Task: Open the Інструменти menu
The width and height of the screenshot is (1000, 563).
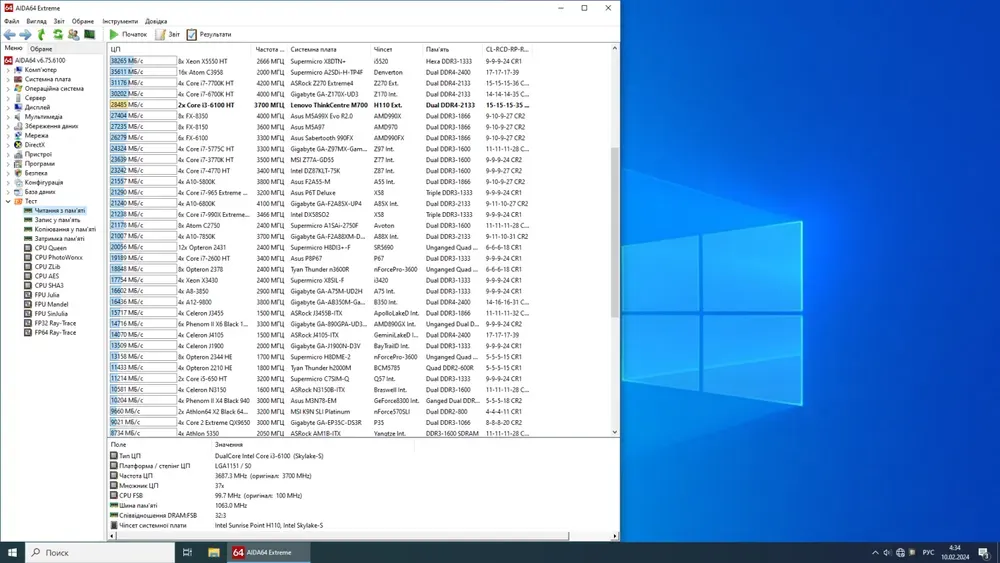Action: [x=120, y=21]
